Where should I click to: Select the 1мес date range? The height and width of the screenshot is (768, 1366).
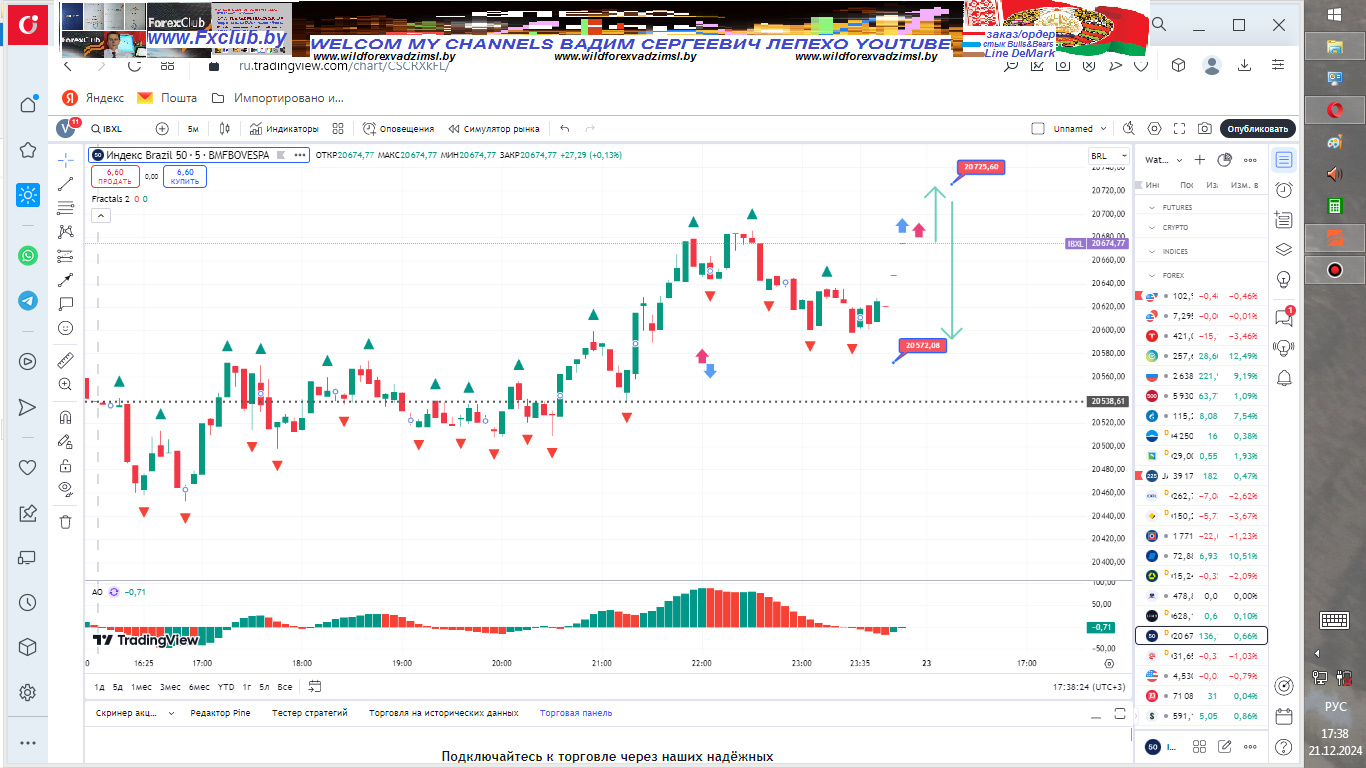click(141, 687)
